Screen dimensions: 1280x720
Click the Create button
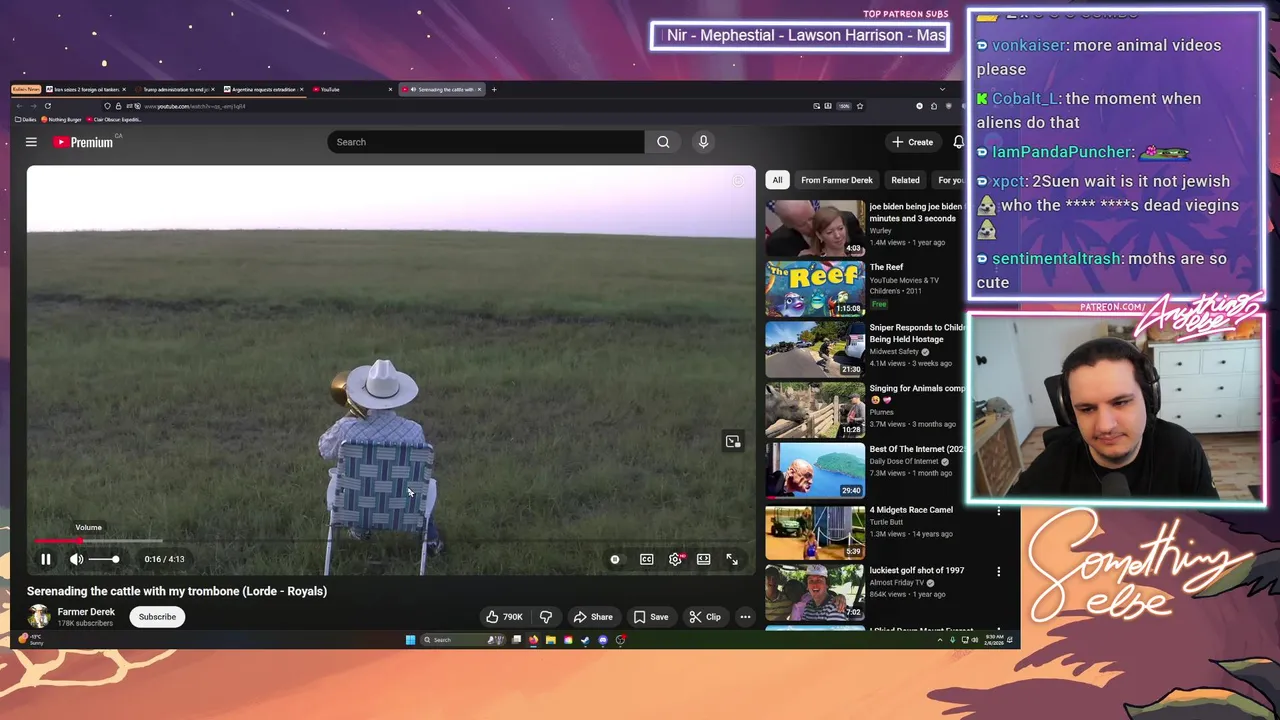tap(913, 142)
